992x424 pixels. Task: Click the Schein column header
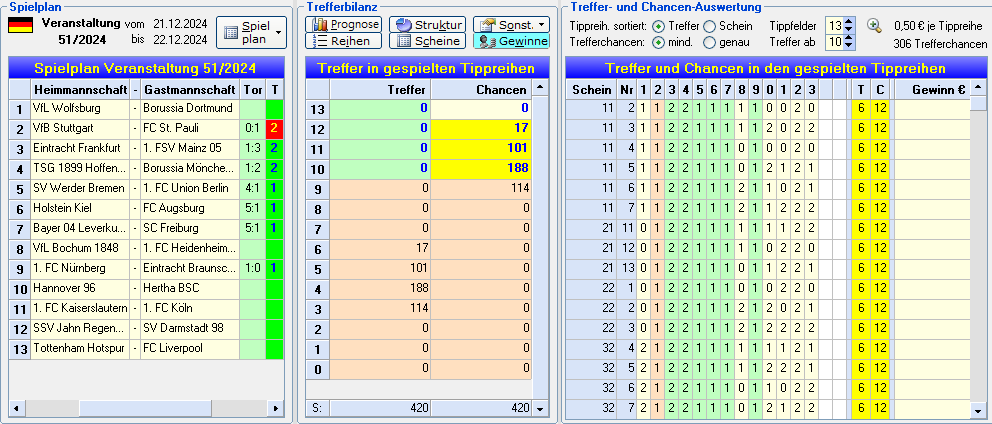(592, 90)
